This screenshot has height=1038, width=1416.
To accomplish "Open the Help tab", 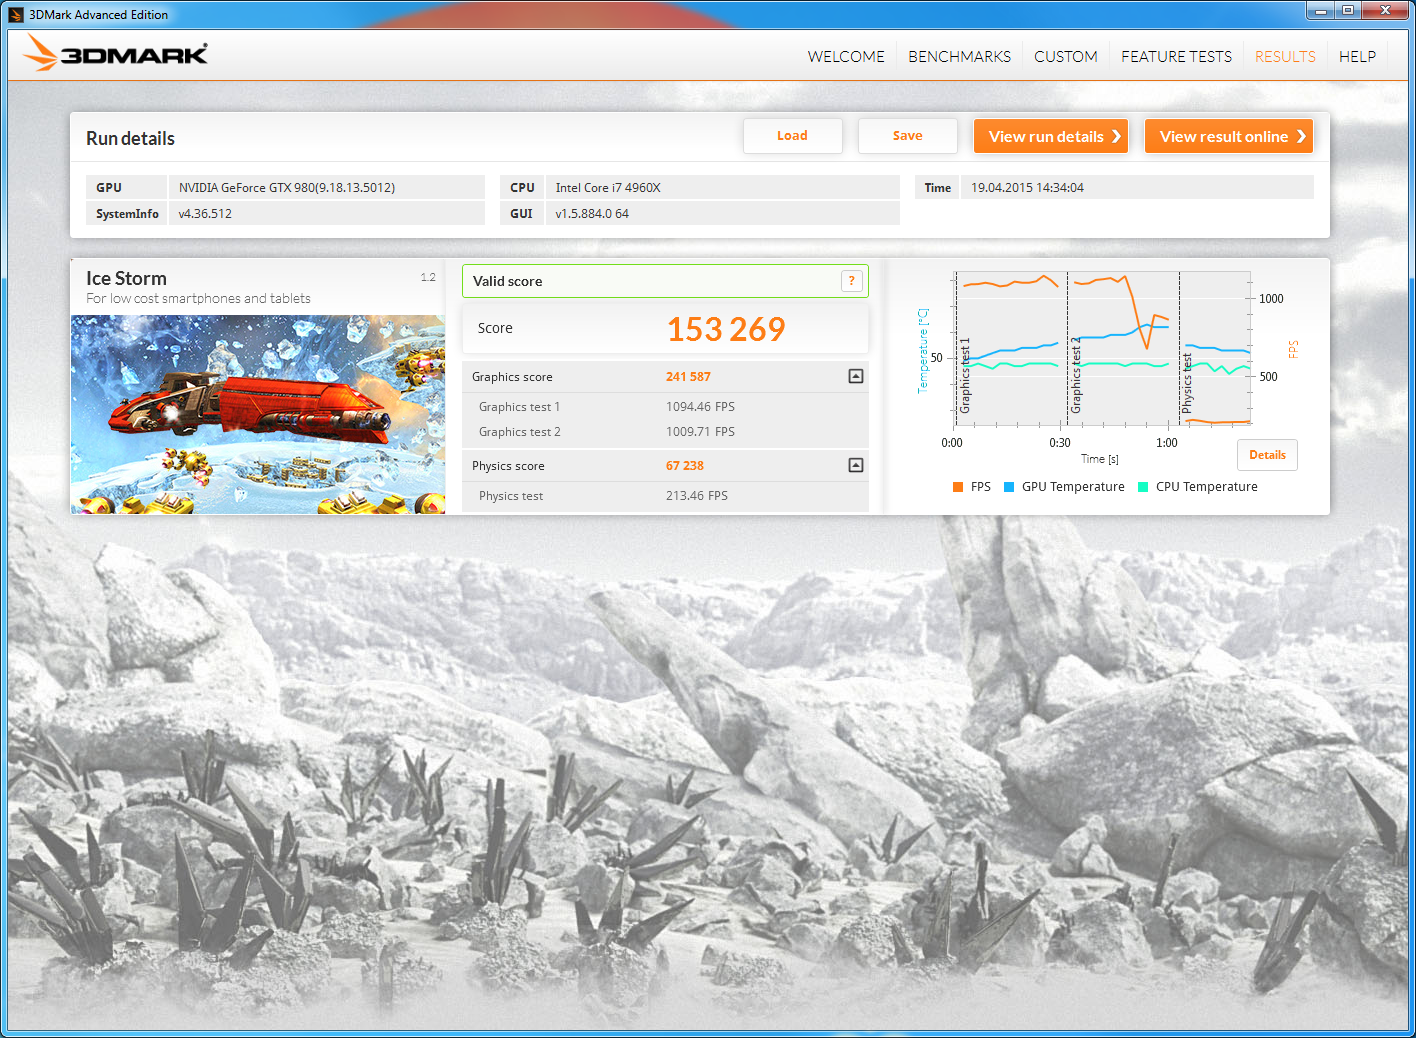I will (x=1357, y=57).
